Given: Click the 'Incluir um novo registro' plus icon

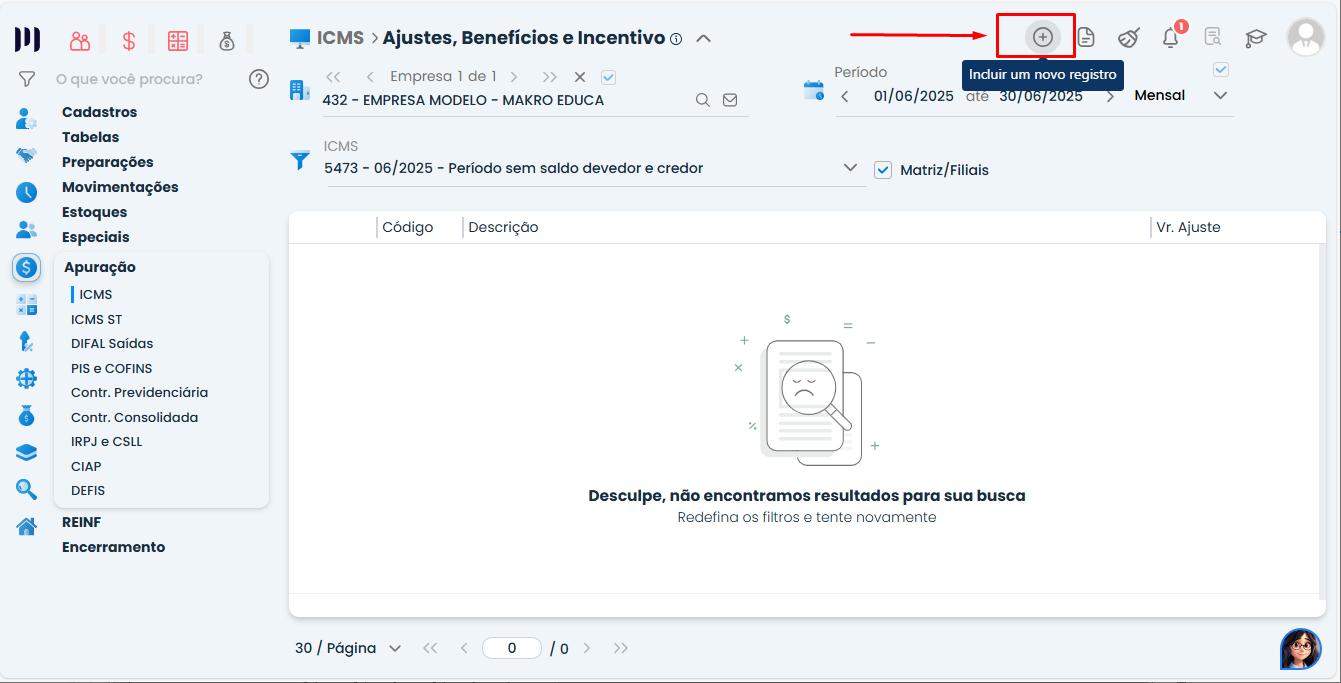Looking at the screenshot, I should [x=1043, y=36].
